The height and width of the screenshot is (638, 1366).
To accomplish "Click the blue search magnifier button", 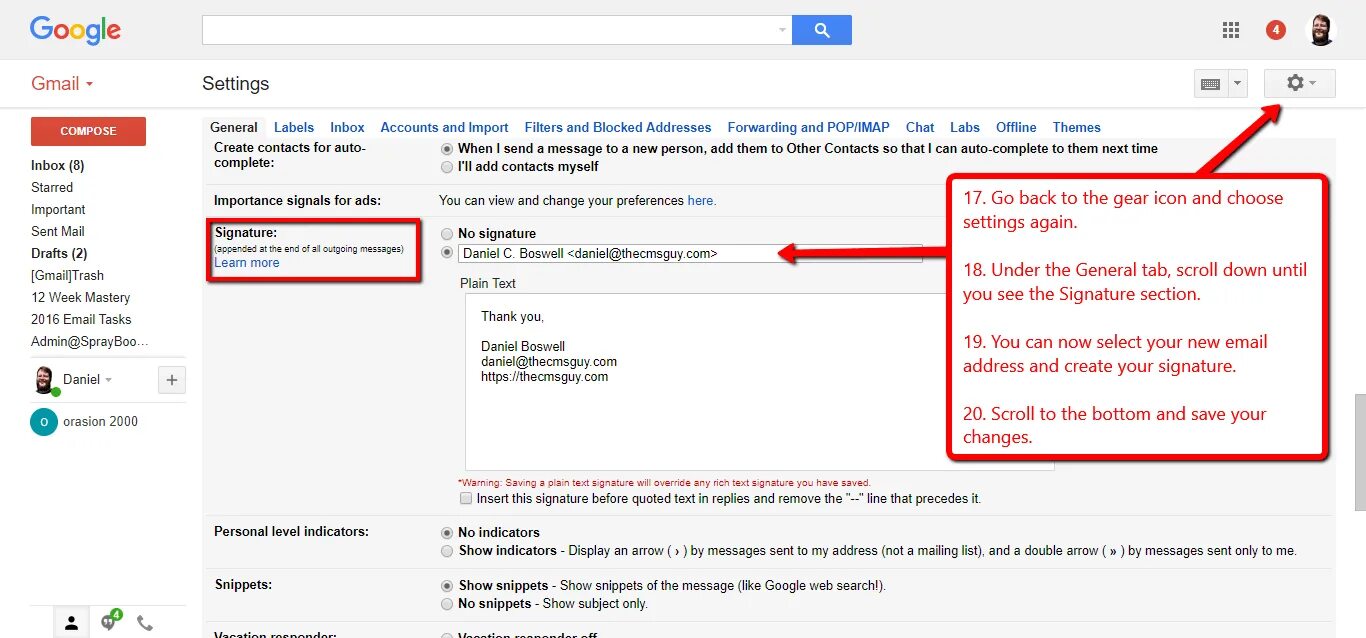I will click(822, 30).
